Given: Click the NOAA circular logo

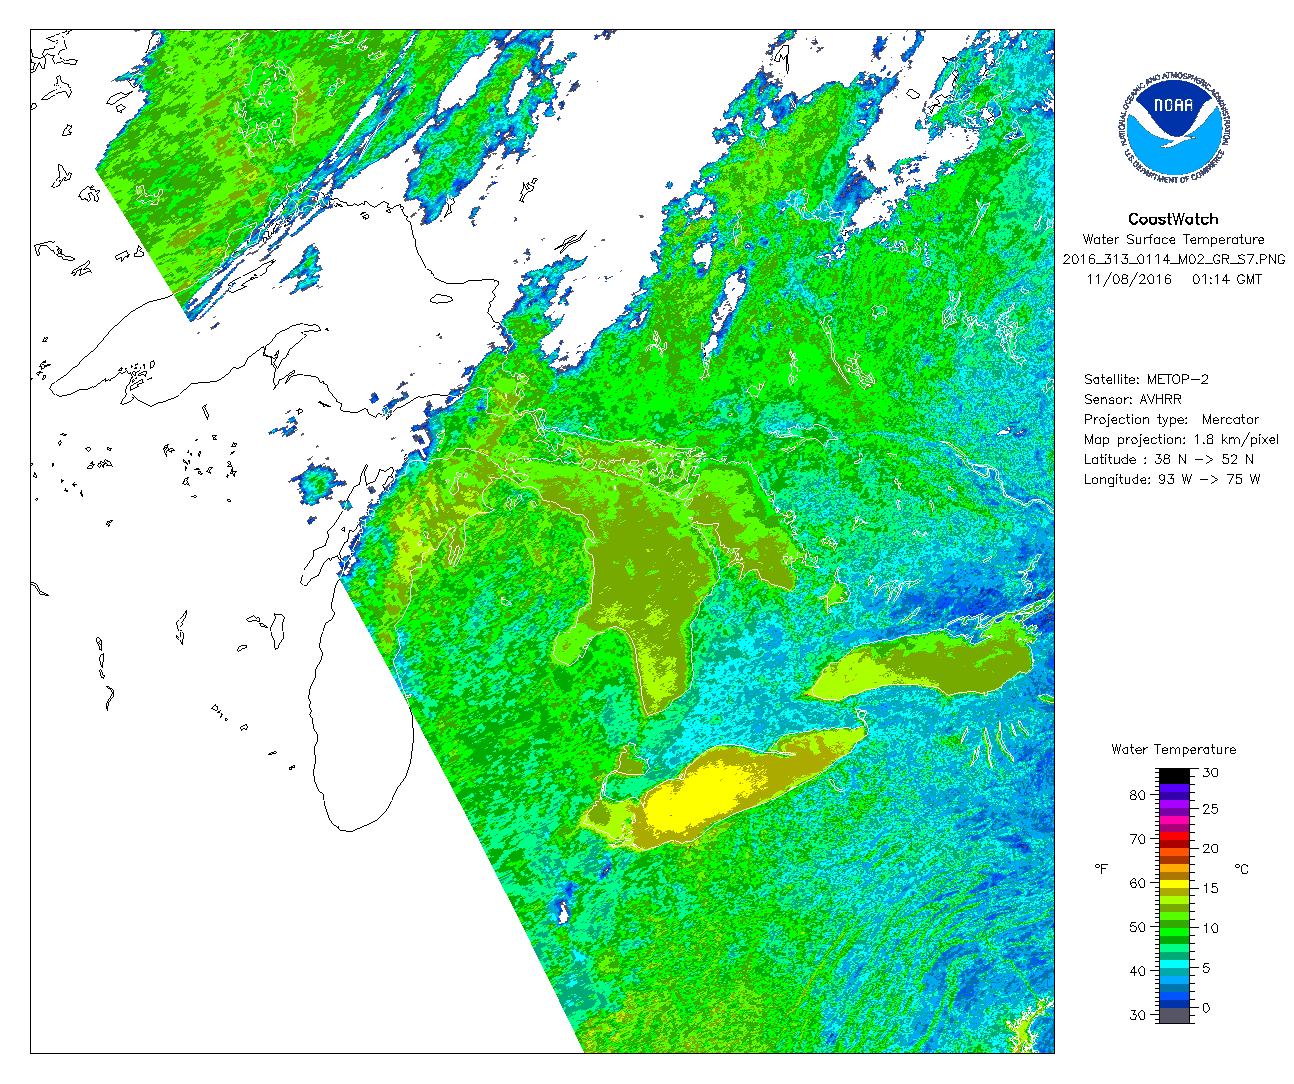Looking at the screenshot, I should point(1173,127).
